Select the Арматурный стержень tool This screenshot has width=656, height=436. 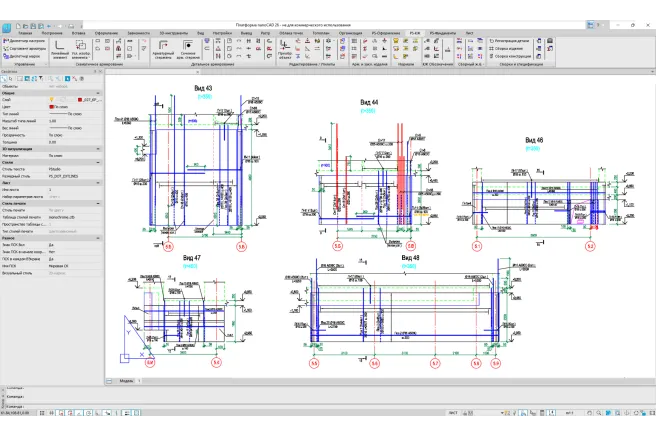[163, 46]
